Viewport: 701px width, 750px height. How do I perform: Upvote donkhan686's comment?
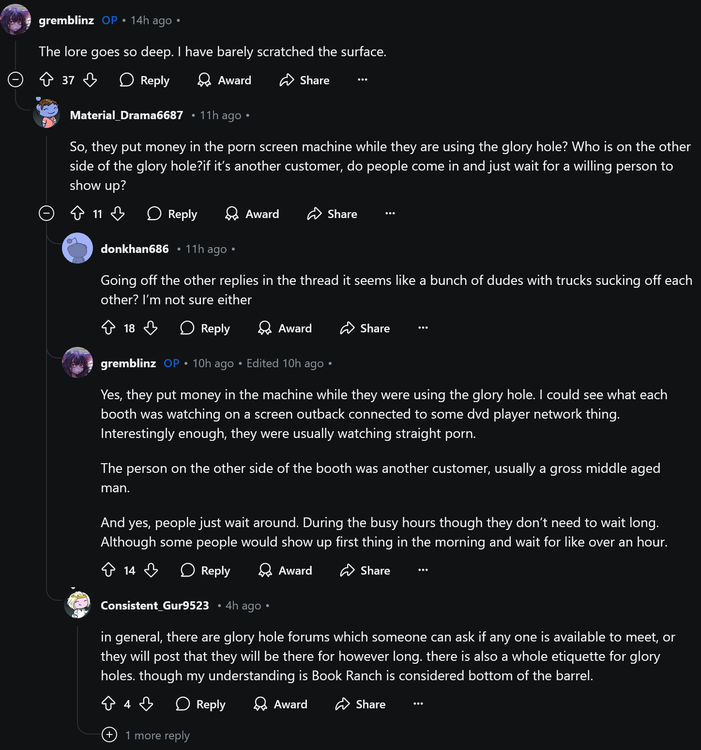[109, 328]
